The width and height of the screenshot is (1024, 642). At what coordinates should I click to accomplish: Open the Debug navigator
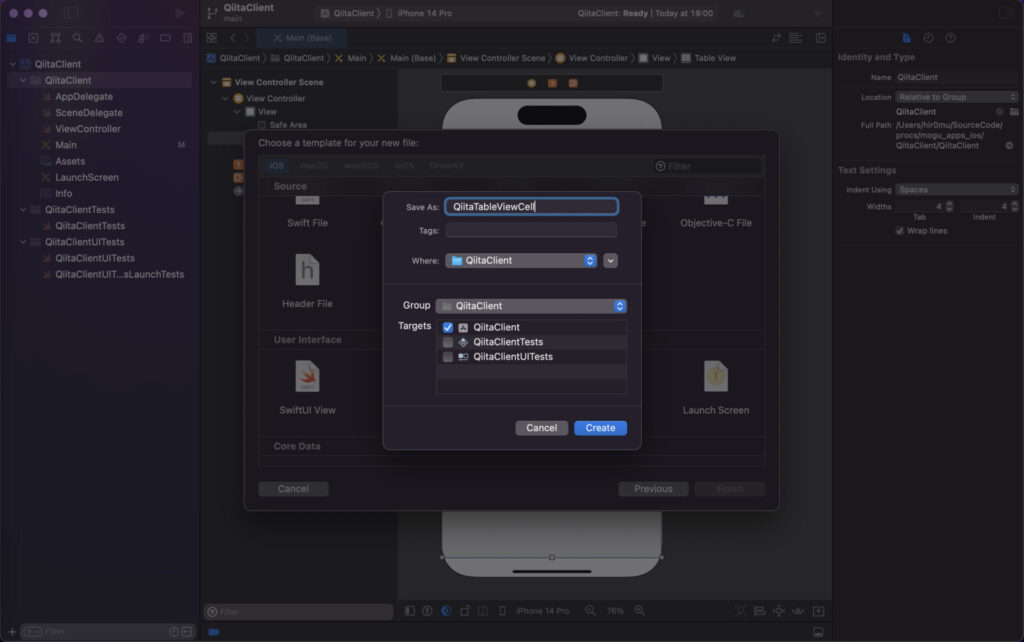point(143,38)
